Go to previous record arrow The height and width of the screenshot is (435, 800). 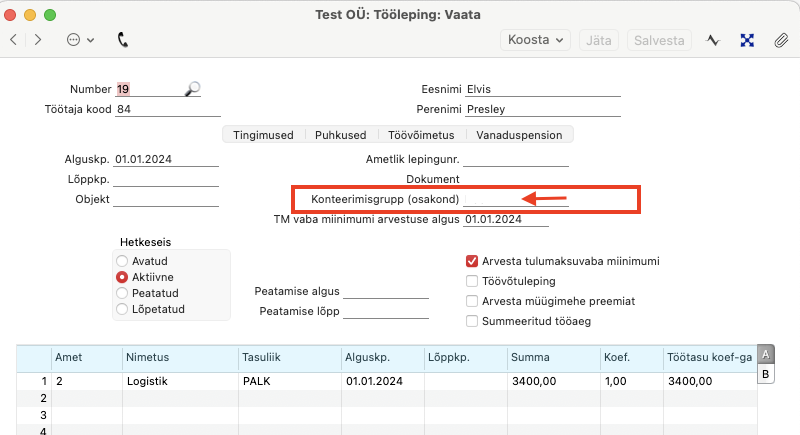pyautogui.click(x=14, y=40)
